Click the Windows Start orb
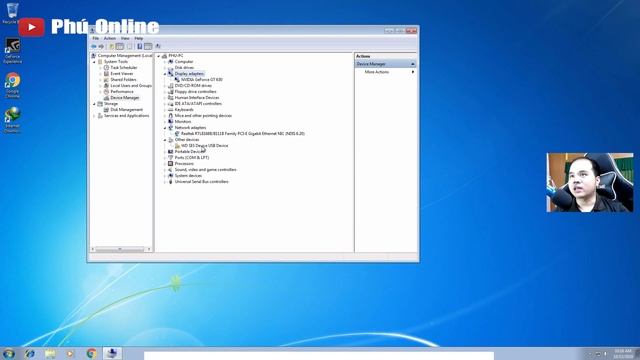 click(x=9, y=353)
